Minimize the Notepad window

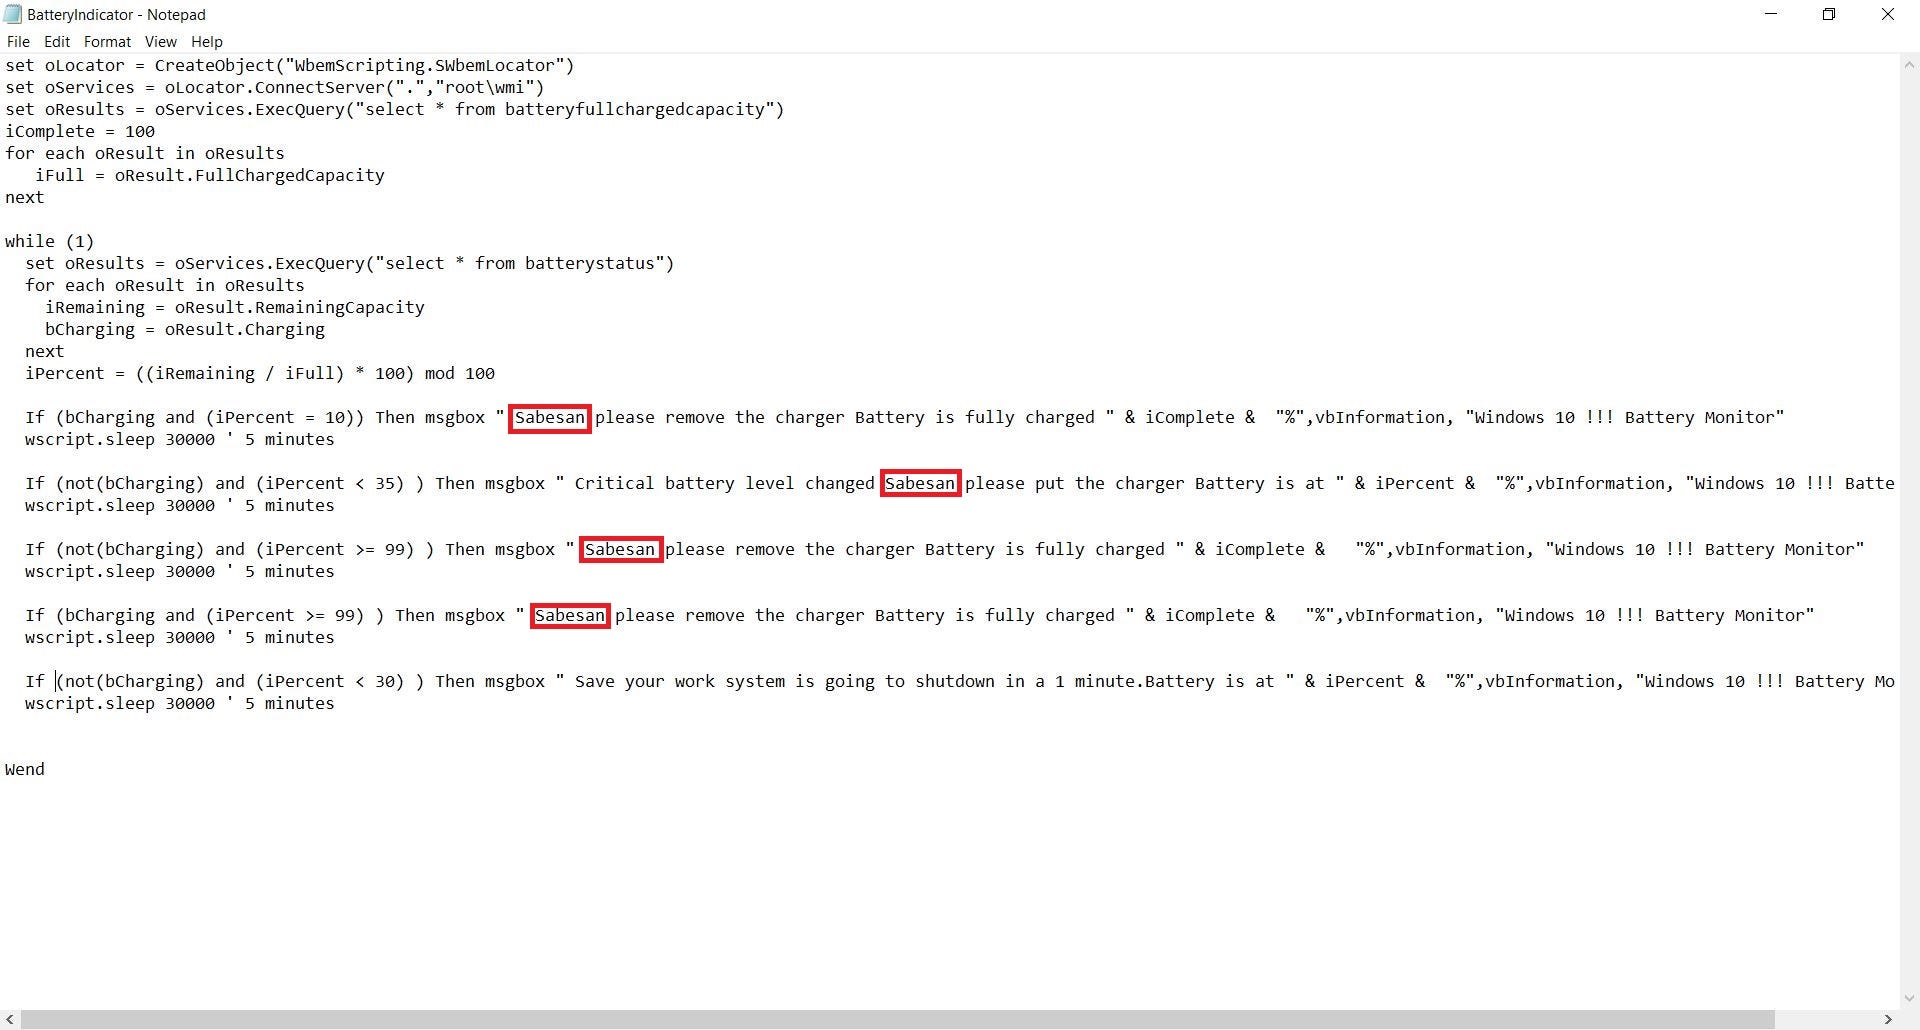point(1771,15)
